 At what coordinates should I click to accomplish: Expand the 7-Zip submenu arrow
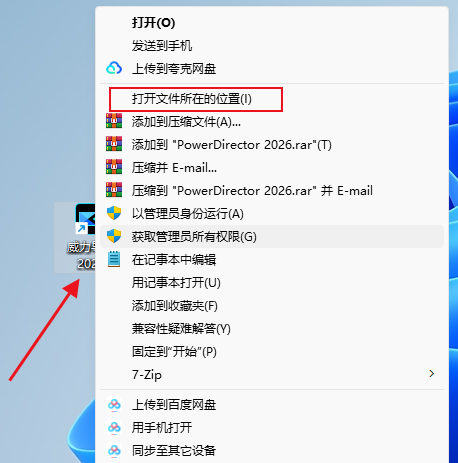coord(432,374)
